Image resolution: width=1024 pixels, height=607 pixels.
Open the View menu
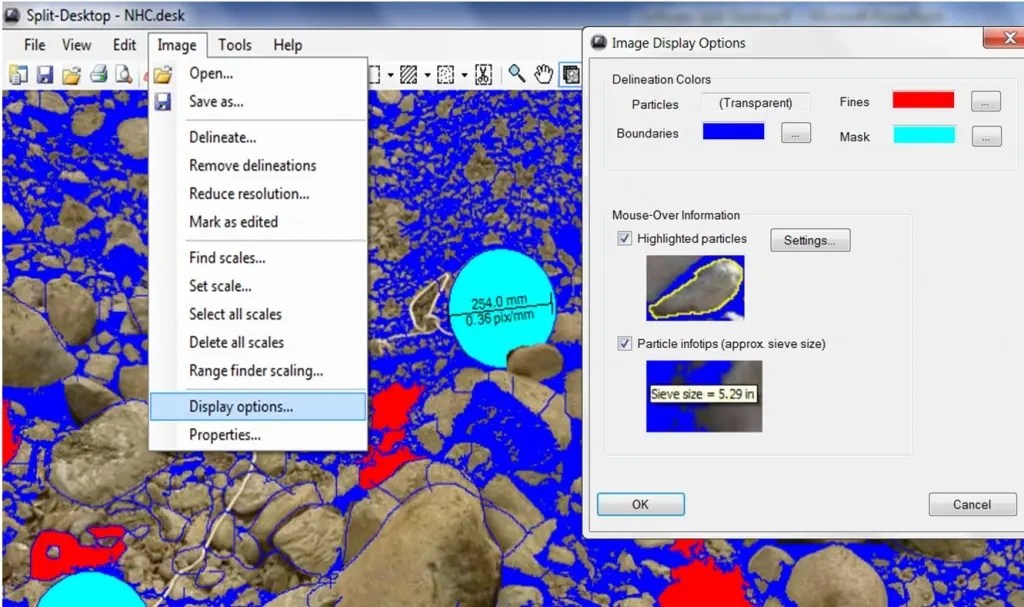pyautogui.click(x=76, y=45)
